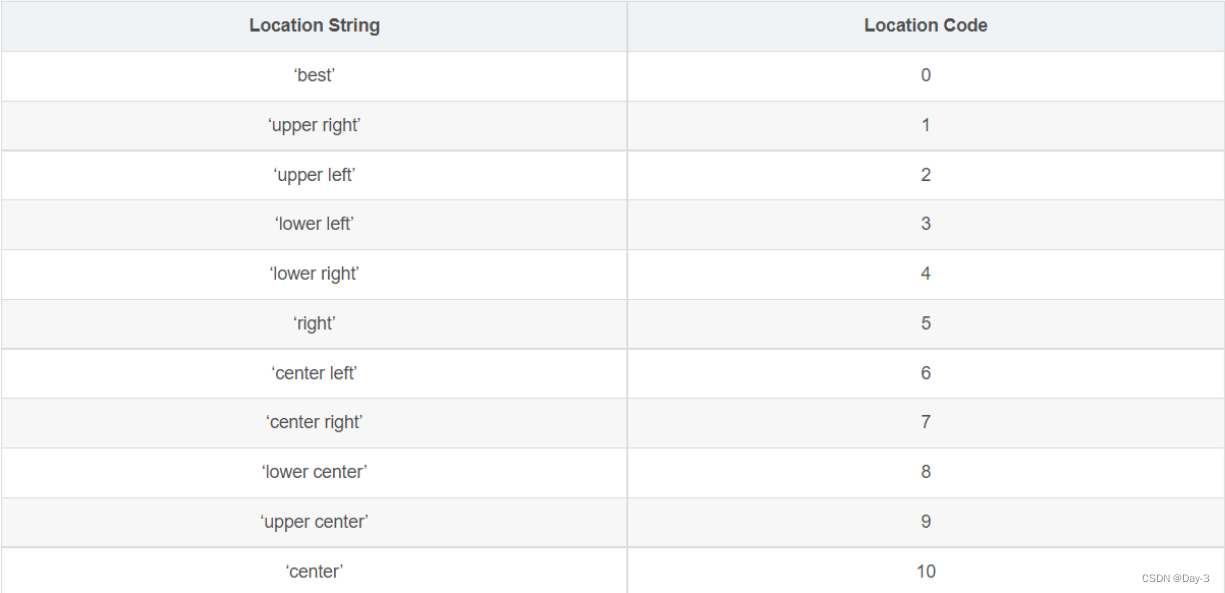Click location code 0 cell
The image size is (1225, 593).
925,75
